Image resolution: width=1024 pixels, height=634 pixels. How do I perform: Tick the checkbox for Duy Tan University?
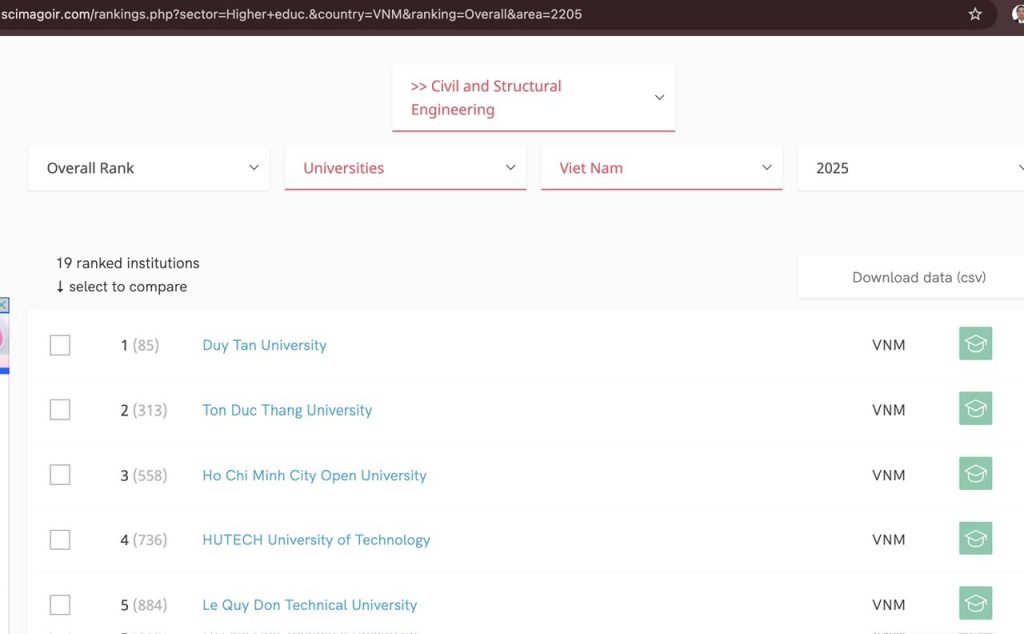pyautogui.click(x=60, y=345)
